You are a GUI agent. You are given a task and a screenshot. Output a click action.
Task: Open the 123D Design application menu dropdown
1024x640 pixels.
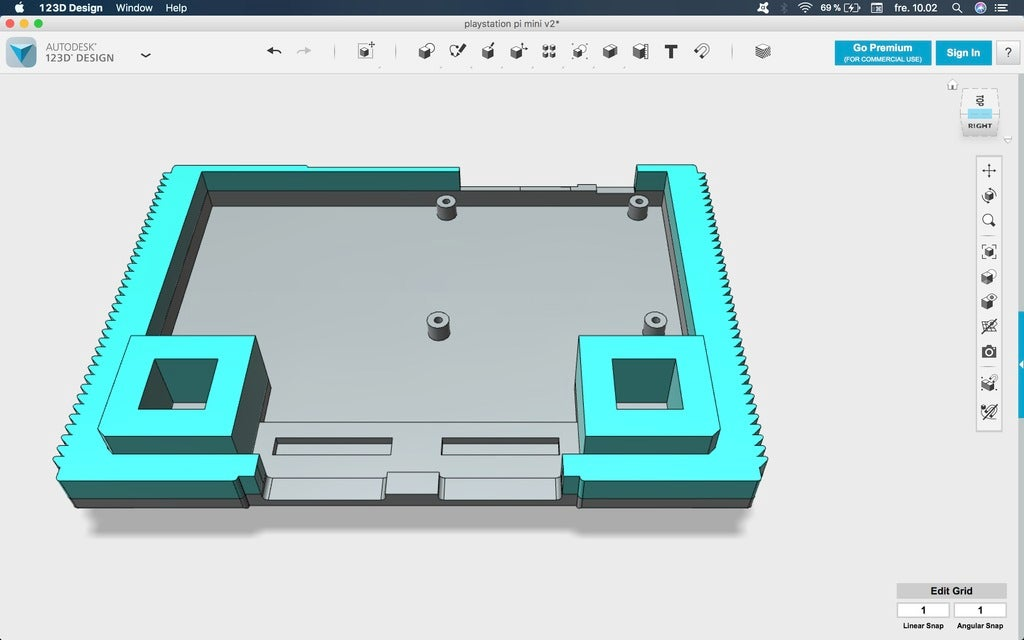[x=146, y=55]
